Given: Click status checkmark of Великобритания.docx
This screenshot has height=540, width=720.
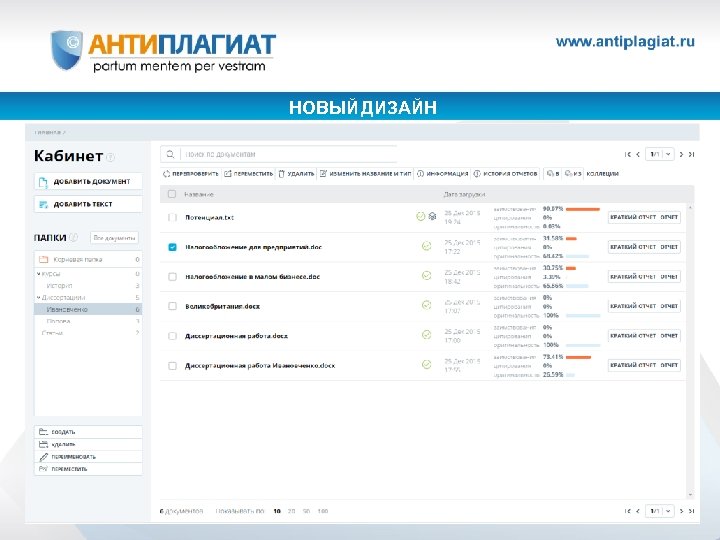Looking at the screenshot, I should (427, 305).
